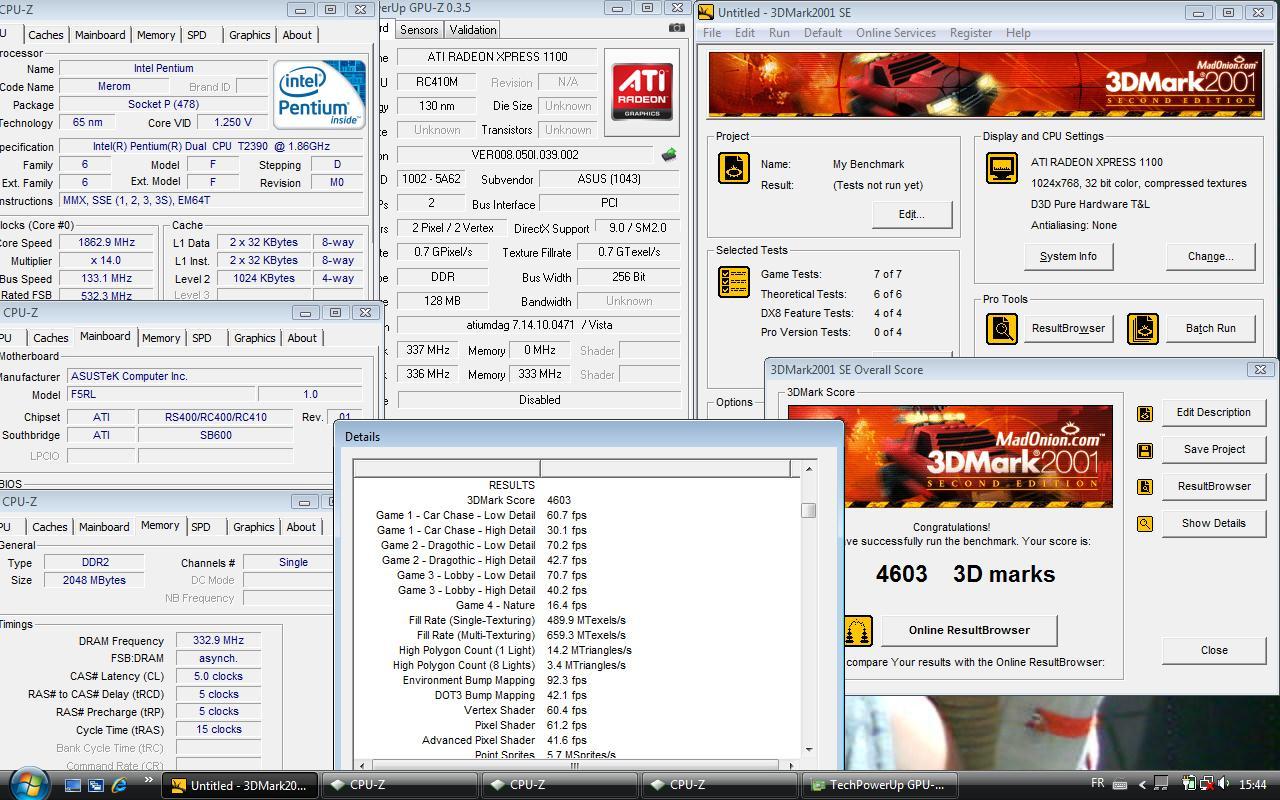This screenshot has width=1280, height=800.
Task: Click the network disconnected tray icon
Action: click(1207, 785)
